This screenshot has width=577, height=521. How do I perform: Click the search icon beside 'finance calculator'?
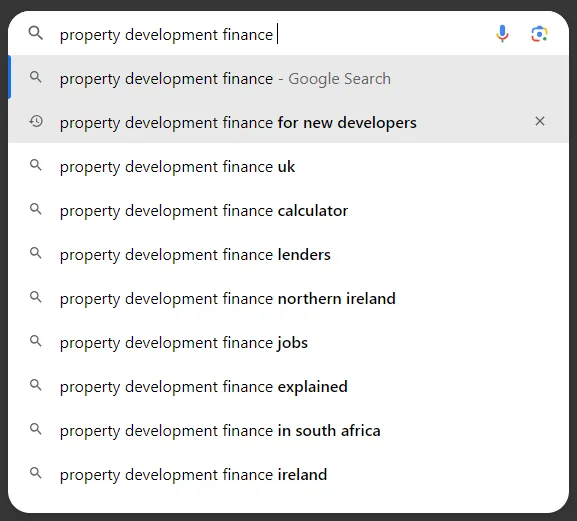(x=36, y=209)
